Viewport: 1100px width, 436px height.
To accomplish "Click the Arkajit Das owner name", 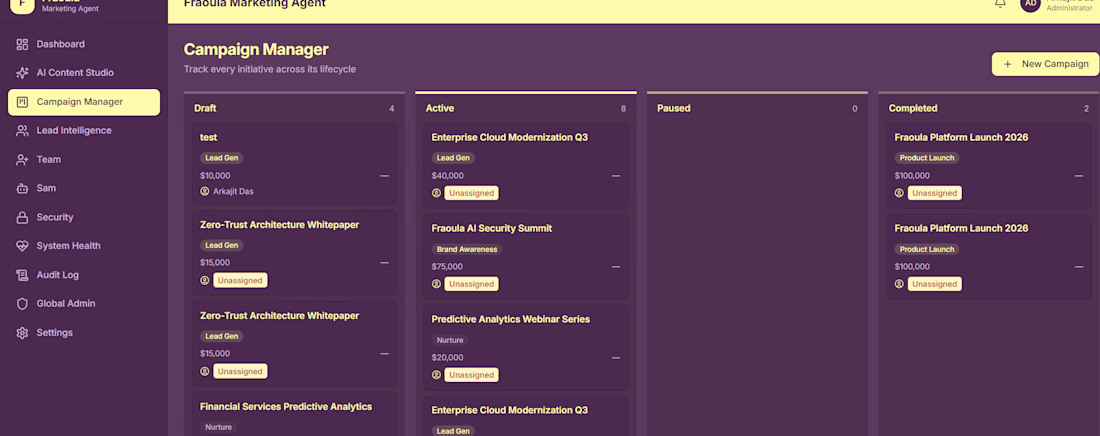I will (x=234, y=191).
